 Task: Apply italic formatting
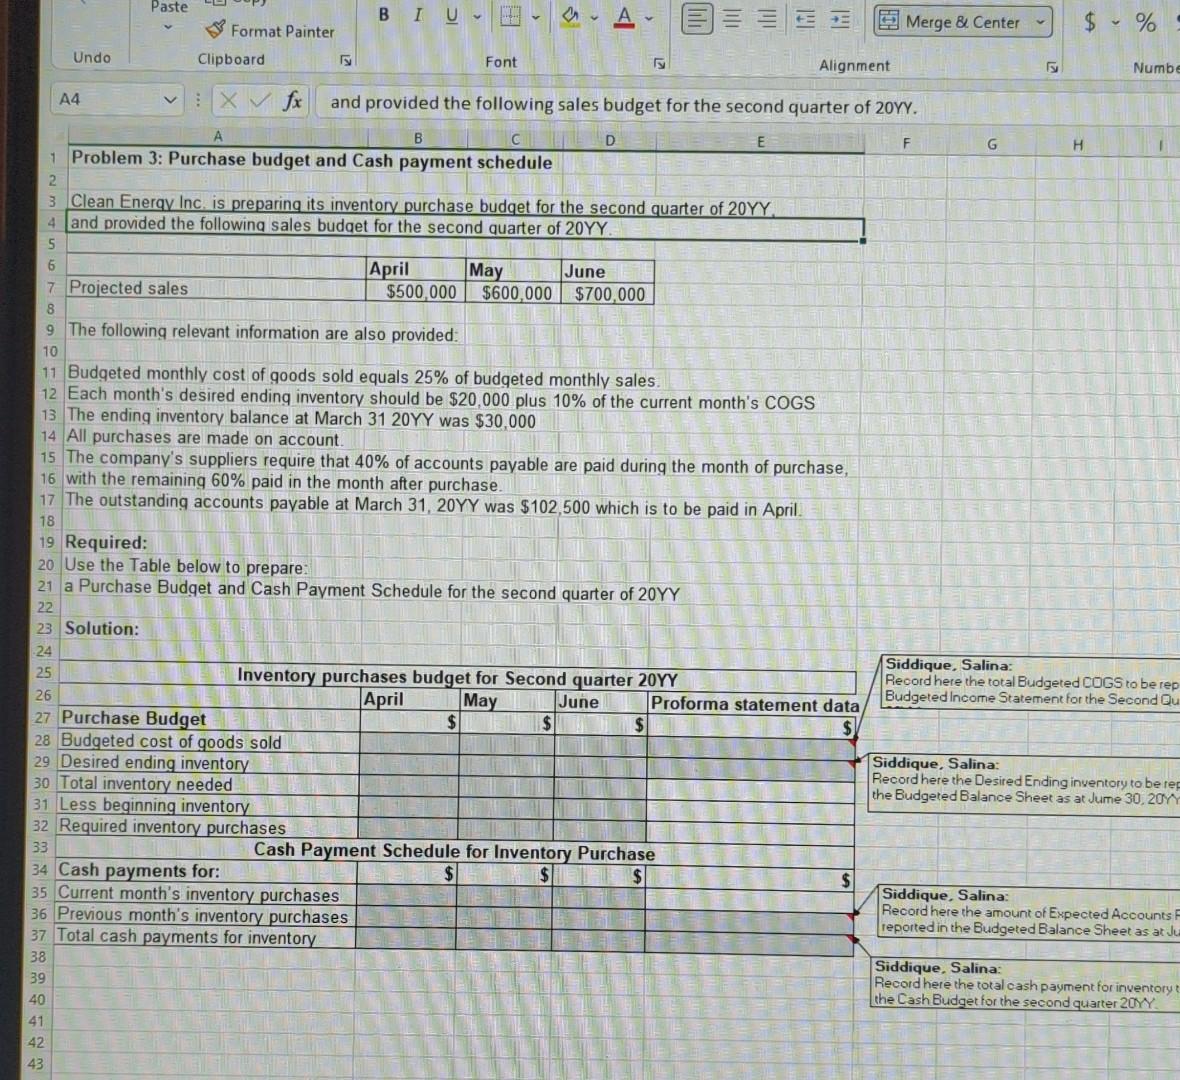[x=417, y=15]
